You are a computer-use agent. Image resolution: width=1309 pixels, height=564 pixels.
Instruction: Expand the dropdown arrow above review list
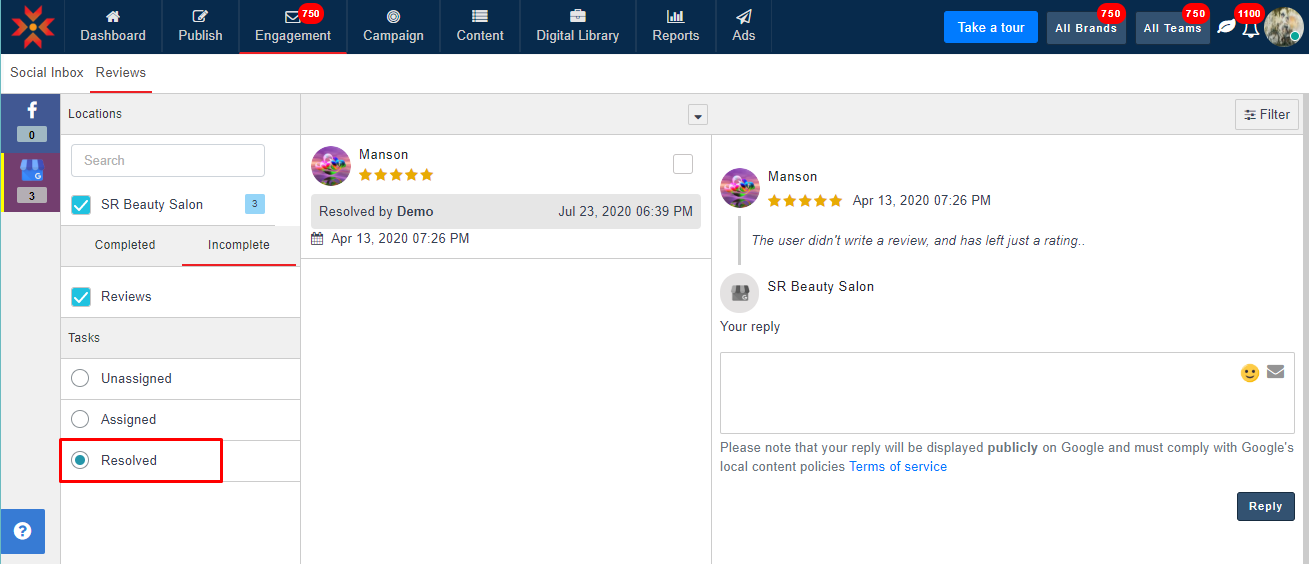[698, 115]
